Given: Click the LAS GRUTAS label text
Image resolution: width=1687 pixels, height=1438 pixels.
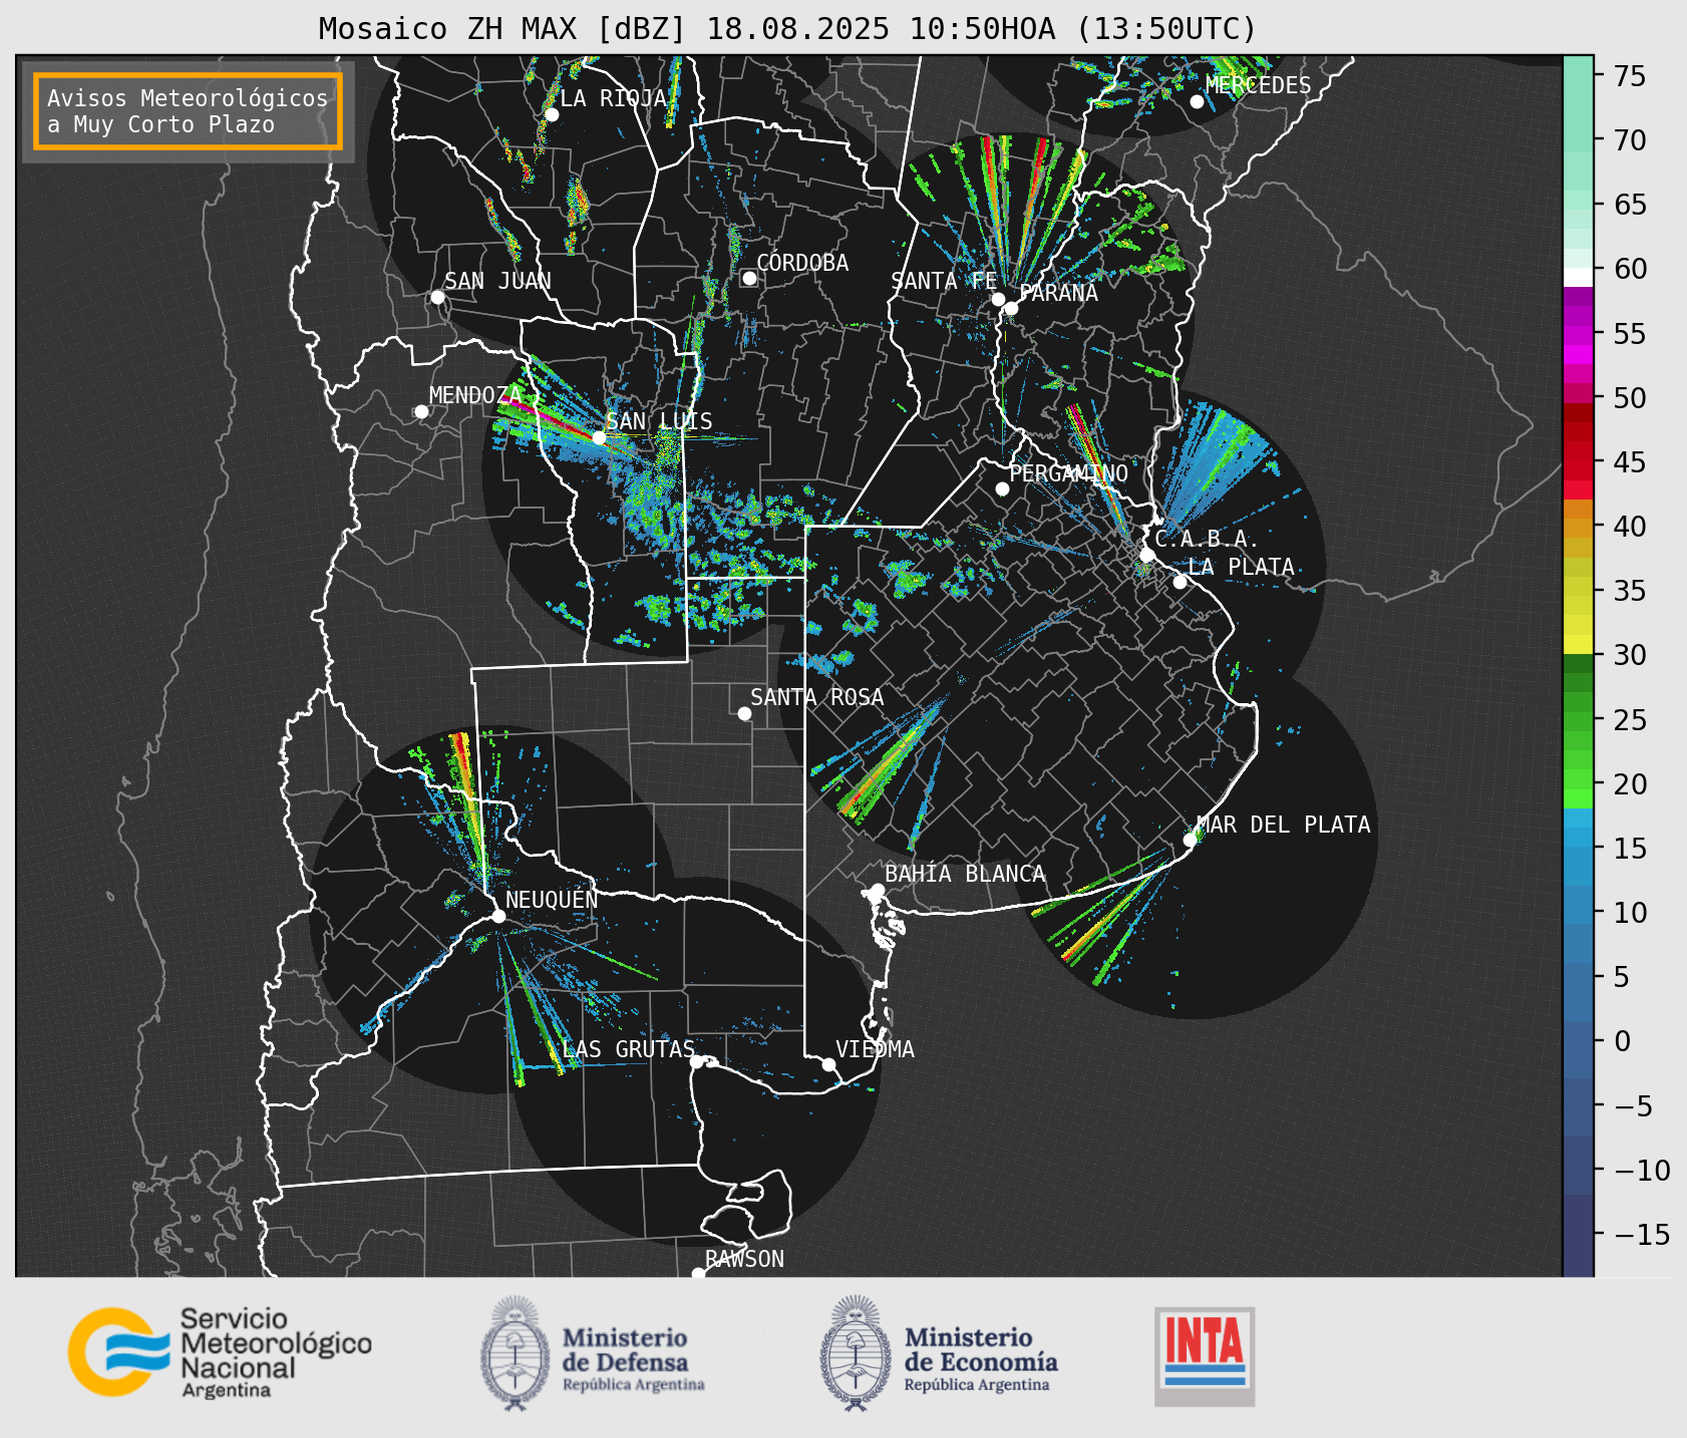Looking at the screenshot, I should click(628, 1049).
